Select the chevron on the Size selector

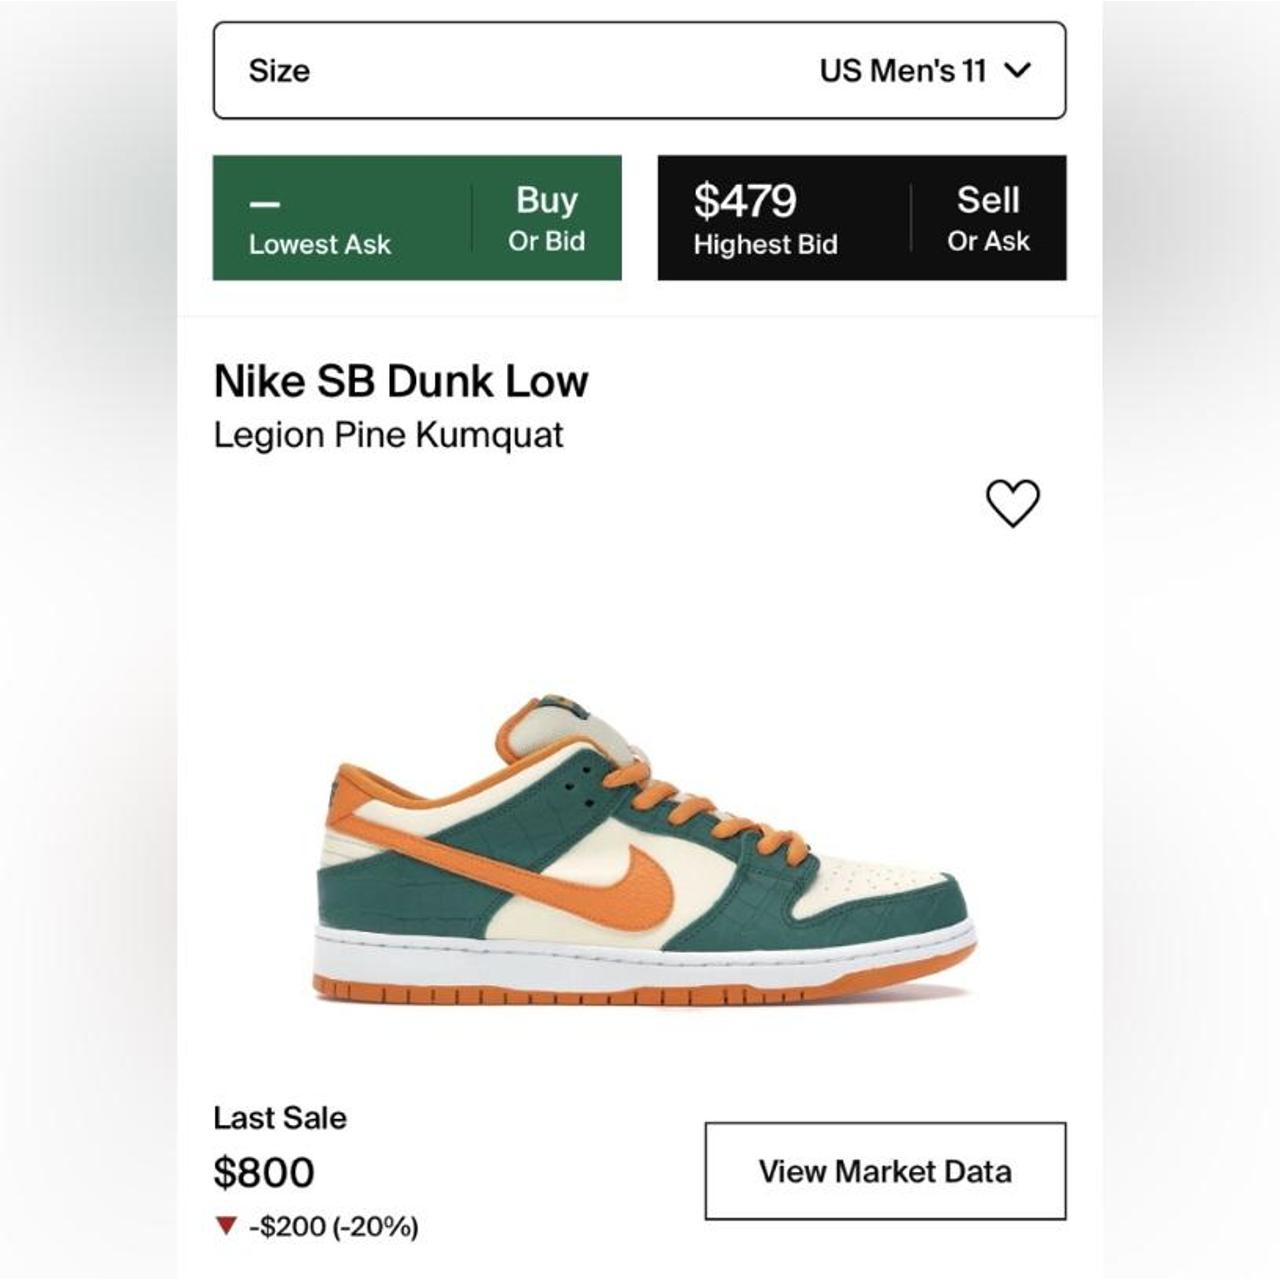point(1020,70)
